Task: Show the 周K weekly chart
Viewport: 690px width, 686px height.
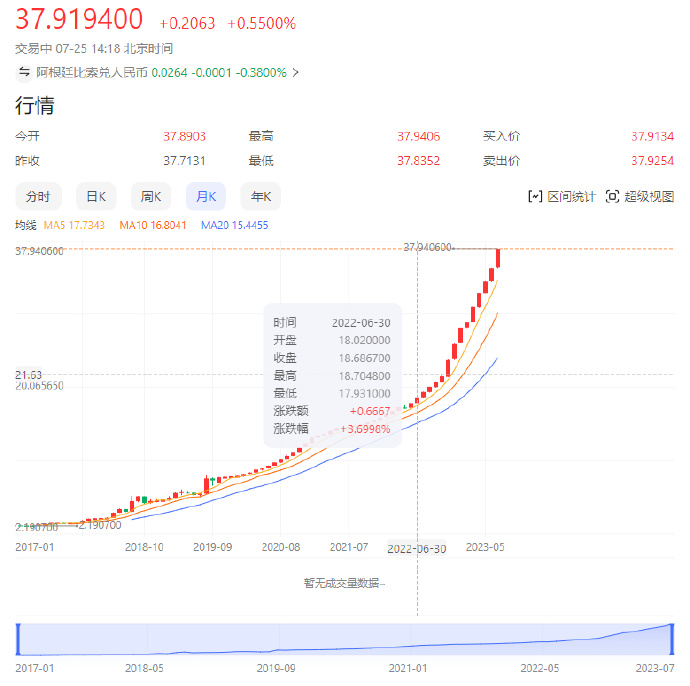Action: (151, 196)
